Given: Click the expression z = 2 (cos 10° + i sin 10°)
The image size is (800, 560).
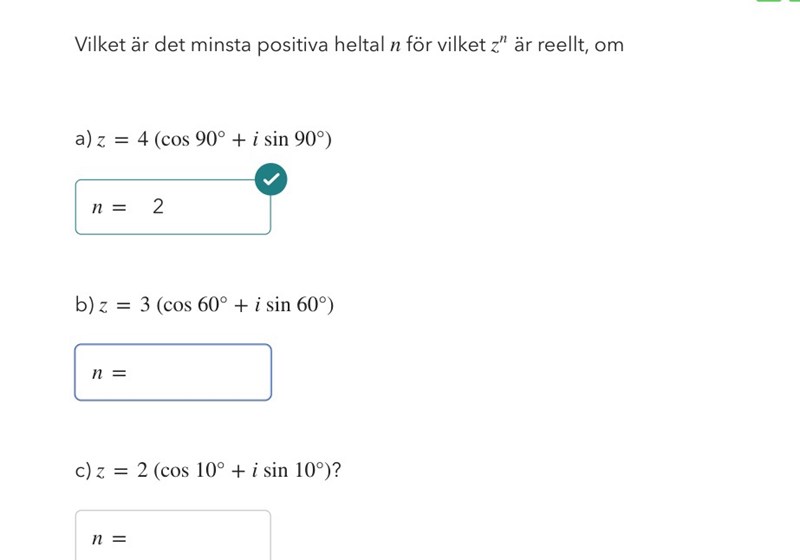Looking at the screenshot, I should click(218, 470).
